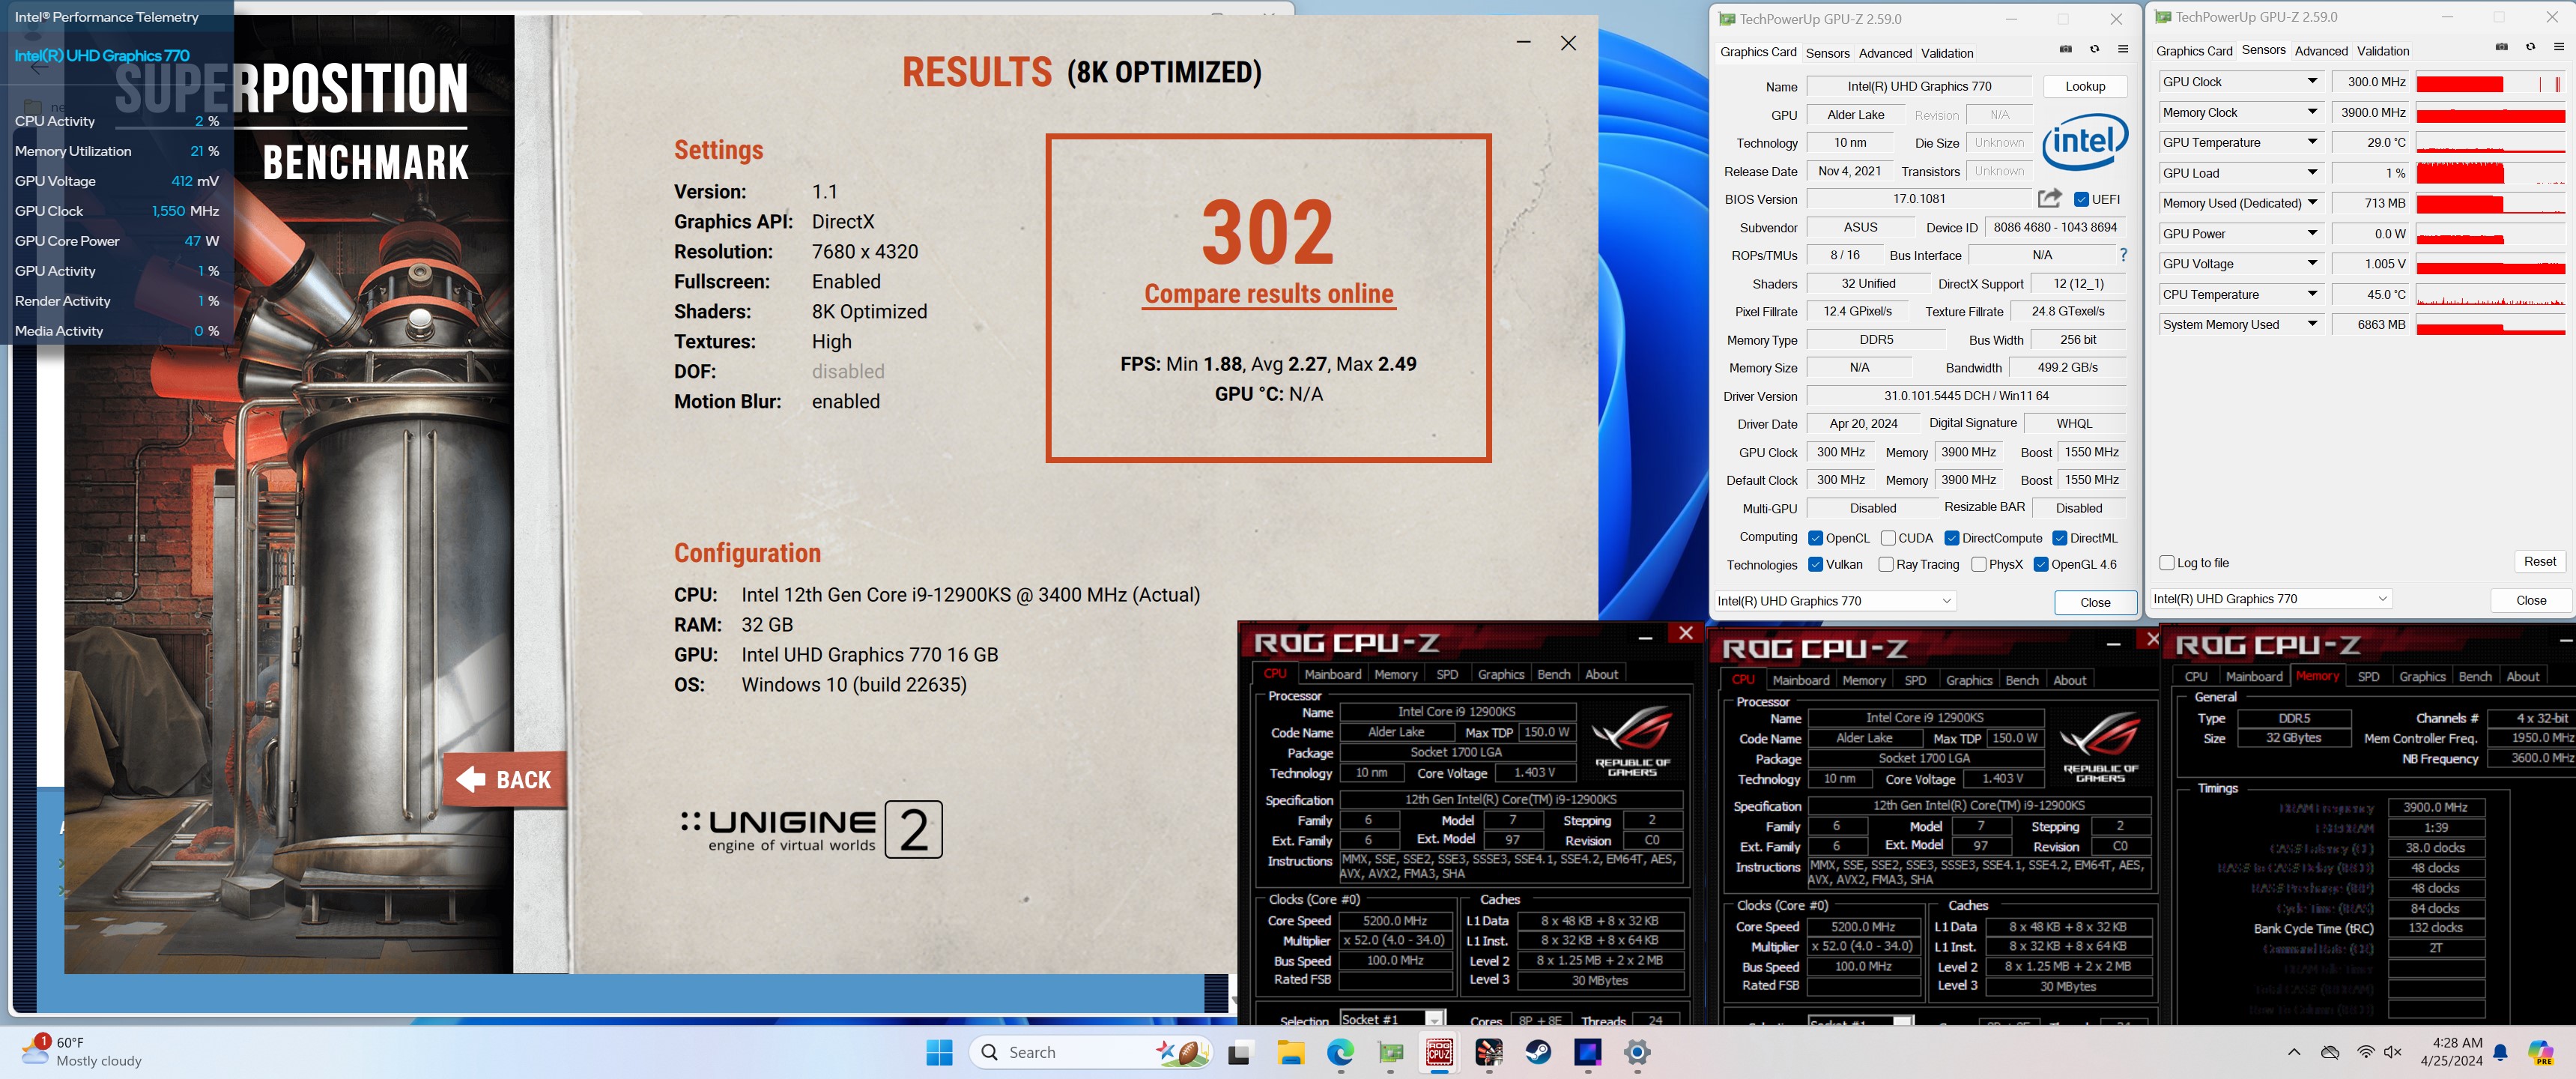2576x1079 pixels.
Task: Expand the GPU Voltage sensor dropdown
Action: (x=2312, y=263)
